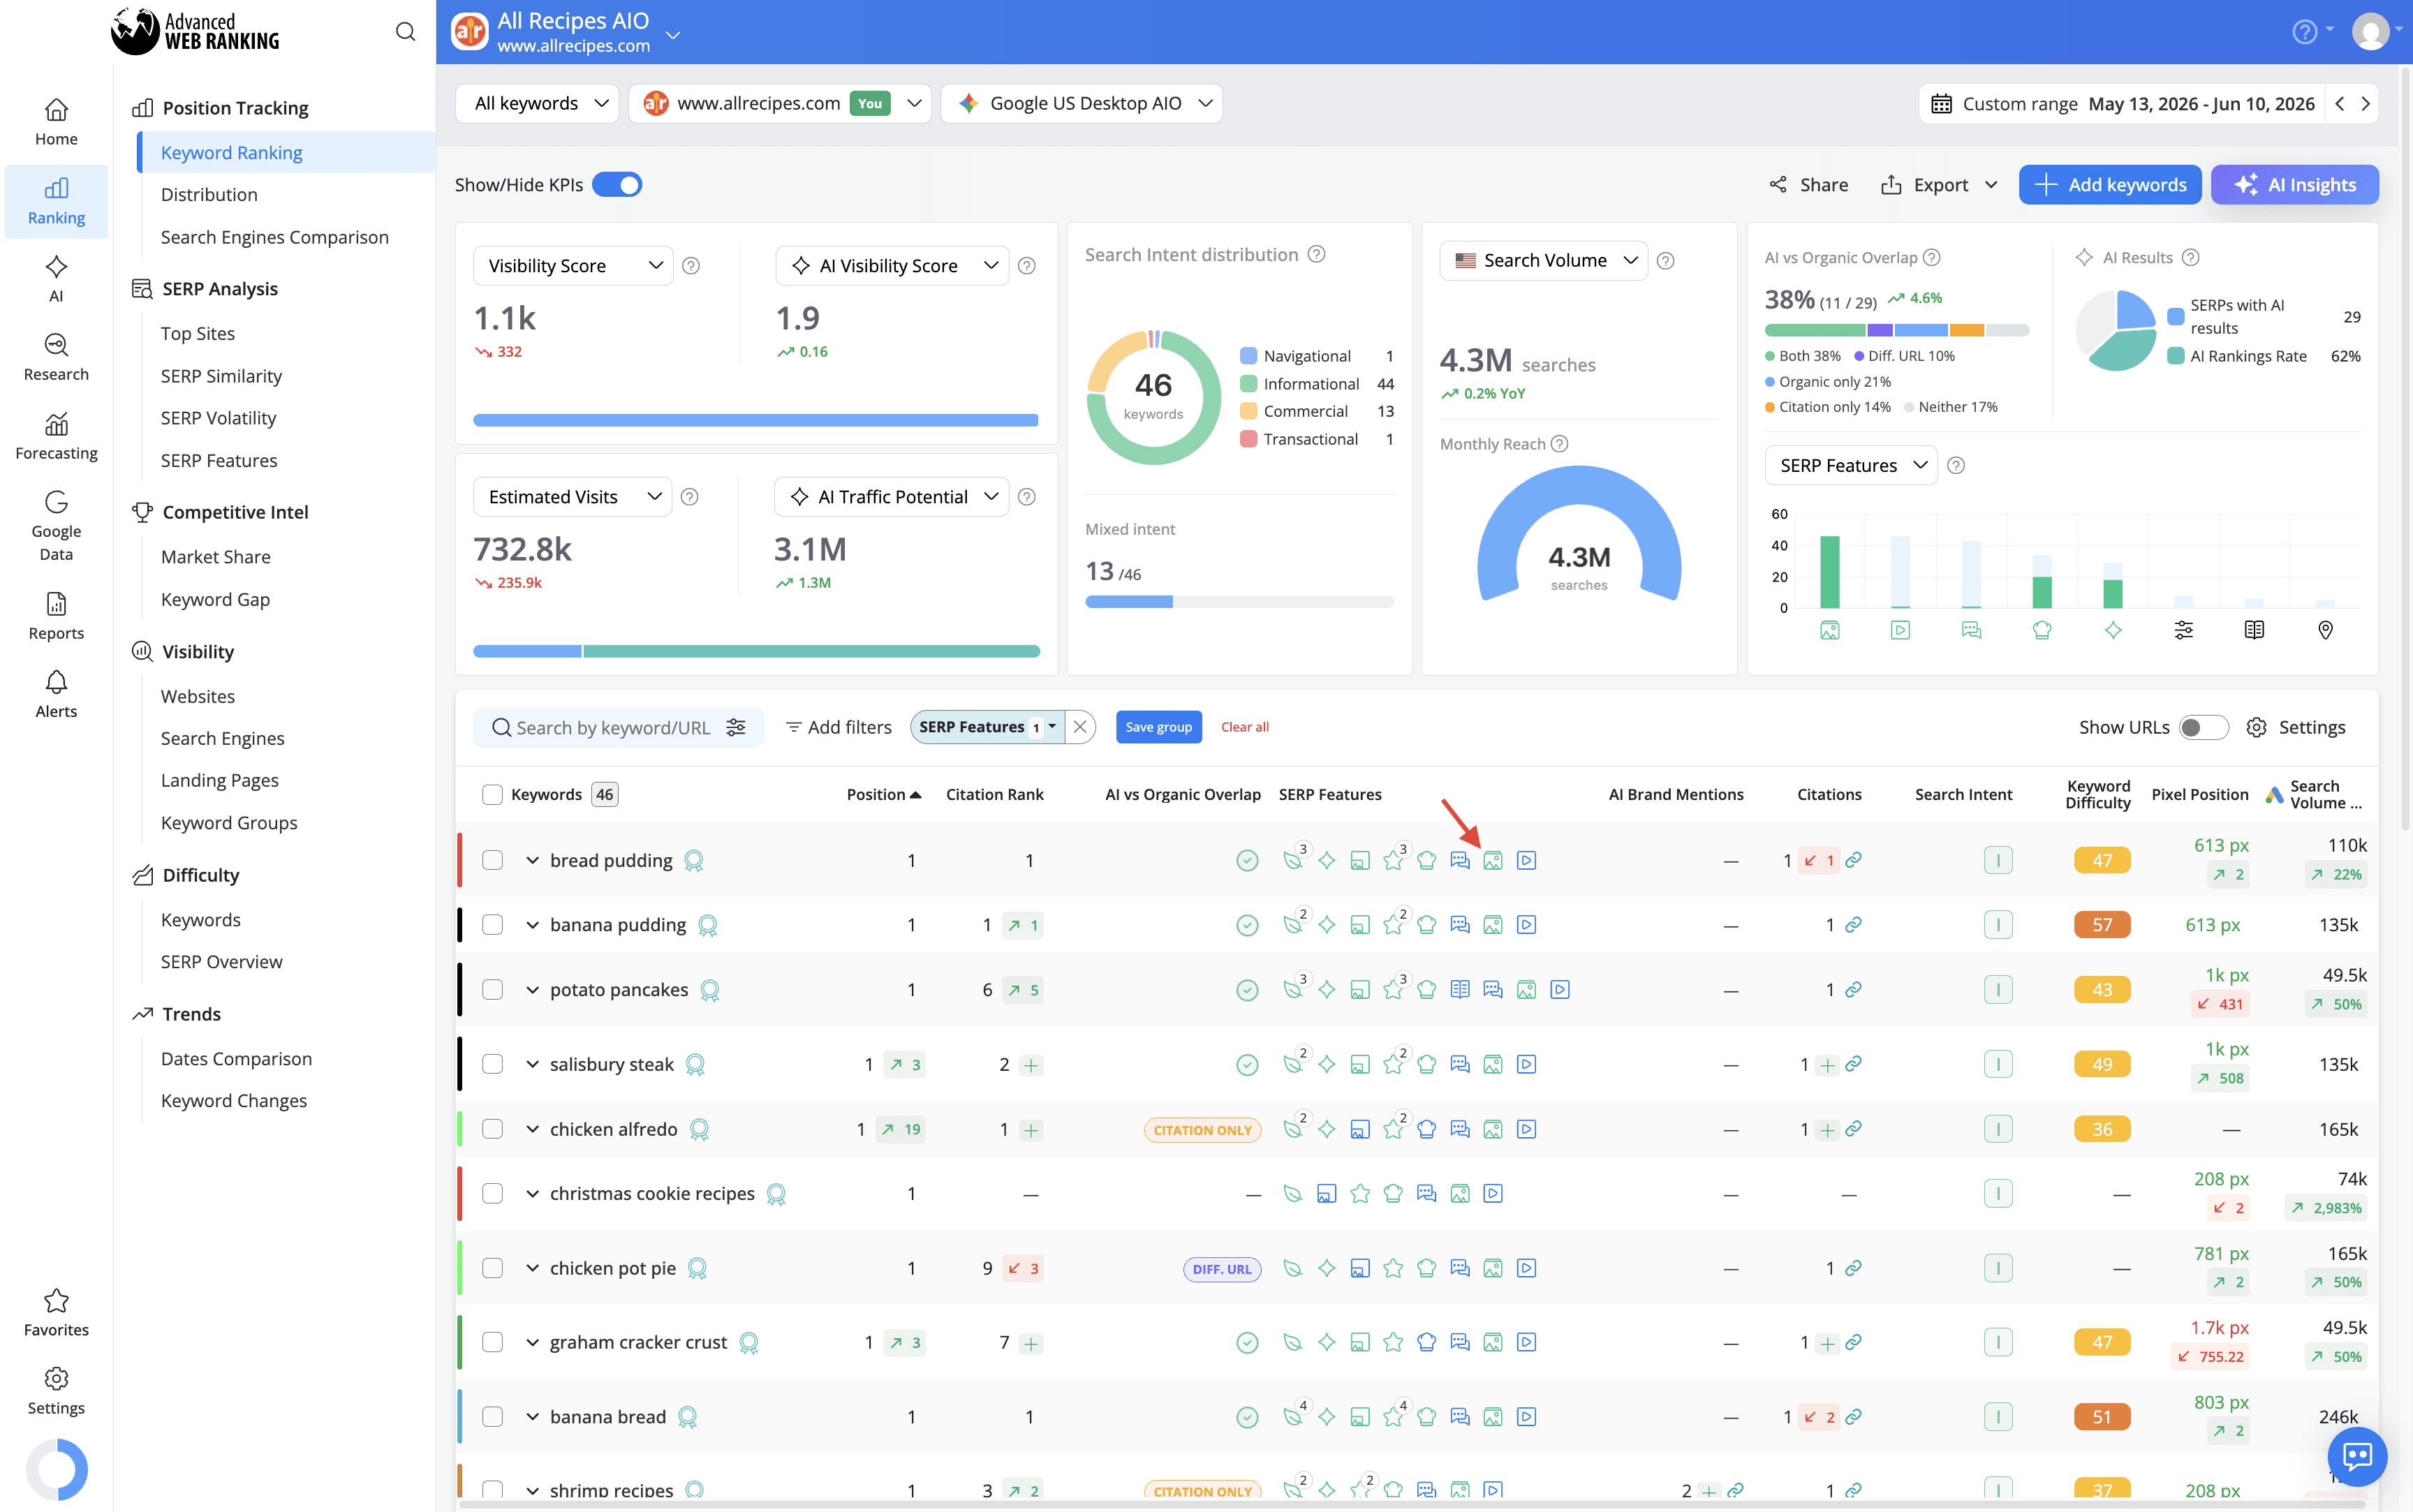Check the select-all Keywords checkbox
Image resolution: width=2413 pixels, height=1512 pixels.
coord(492,794)
